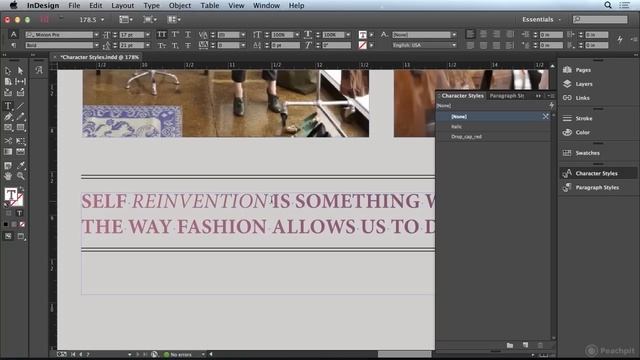Image resolution: width=640 pixels, height=360 pixels.
Task: Select the Gradient Swatch tool
Action: pyautogui.click(x=8, y=152)
